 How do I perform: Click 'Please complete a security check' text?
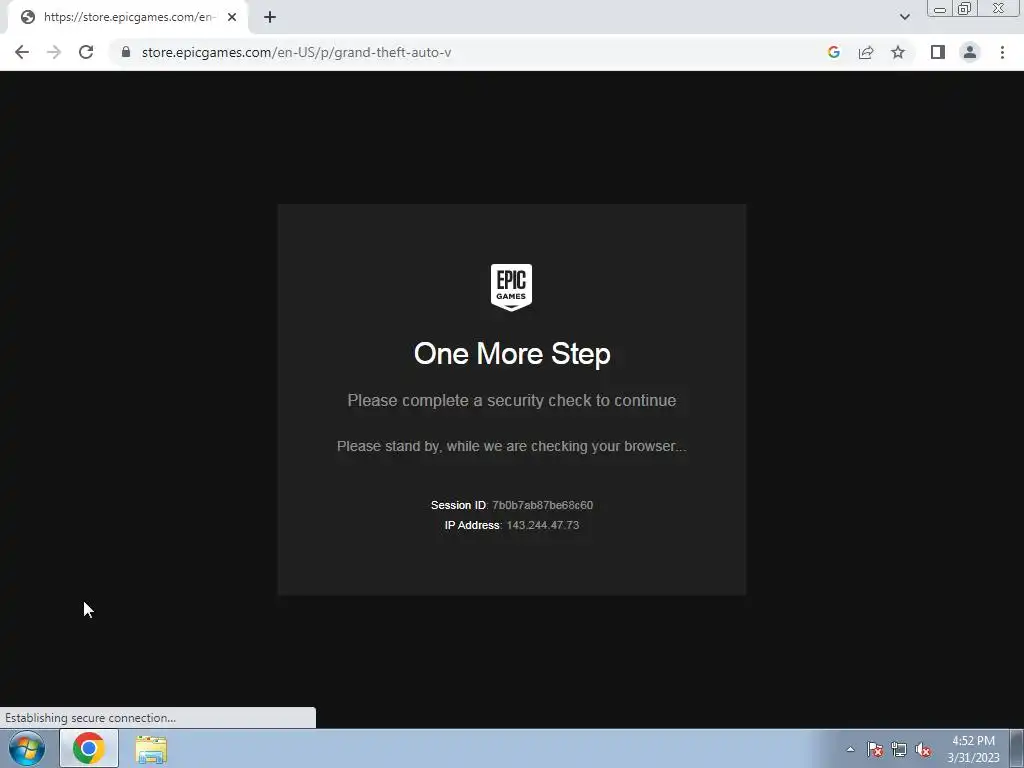512,400
